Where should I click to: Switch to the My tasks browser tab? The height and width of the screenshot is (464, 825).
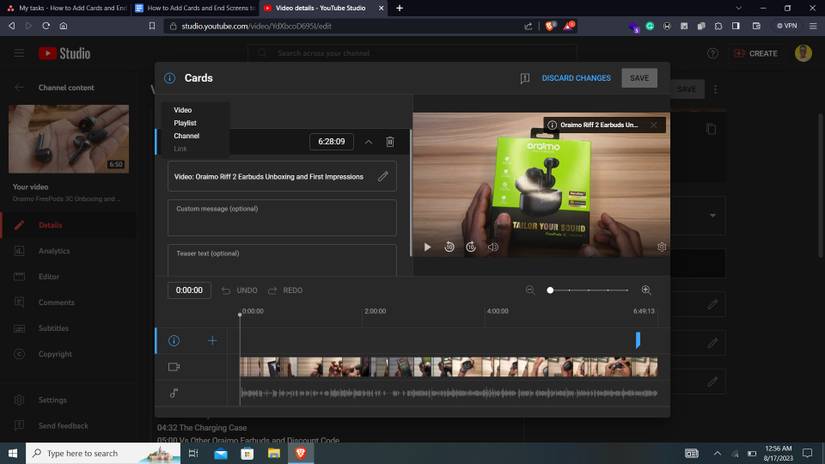65,8
